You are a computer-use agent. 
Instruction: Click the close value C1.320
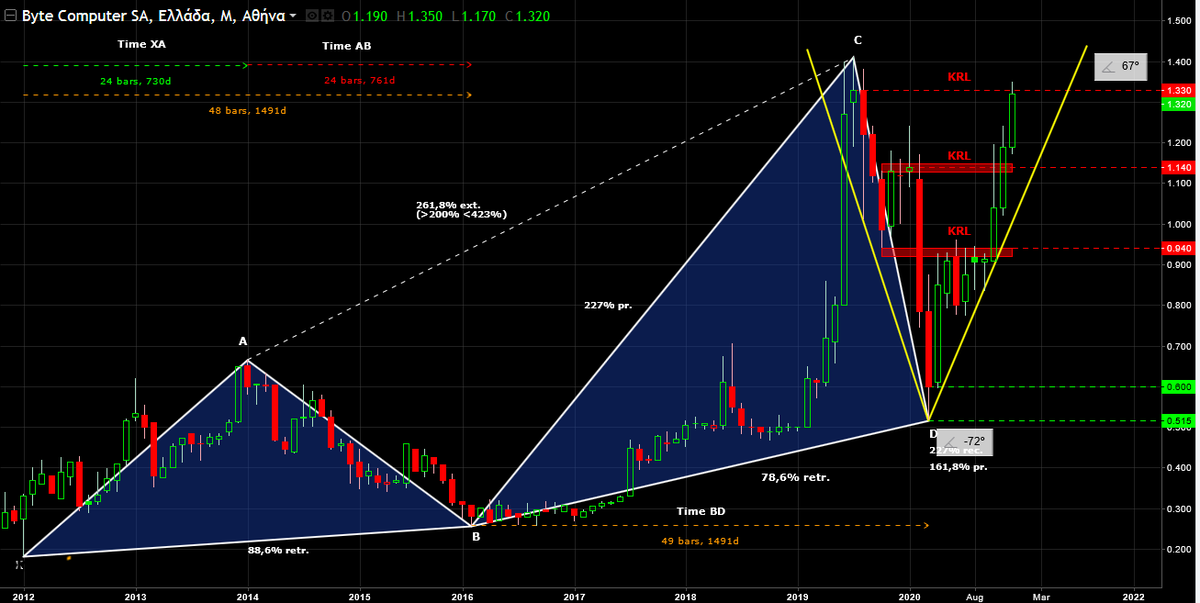530,17
